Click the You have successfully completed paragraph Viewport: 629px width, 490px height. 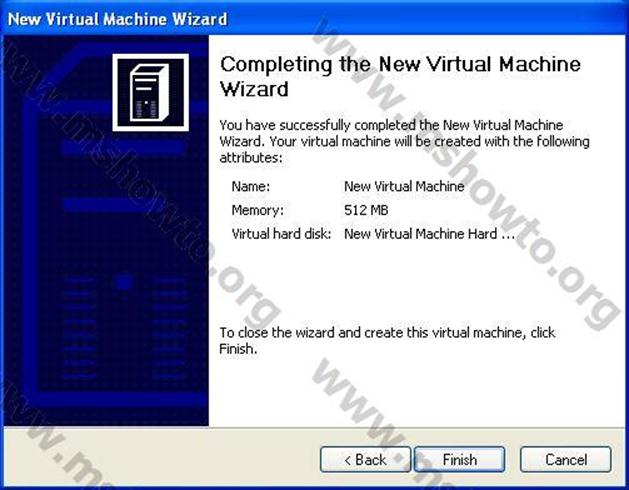(x=404, y=141)
